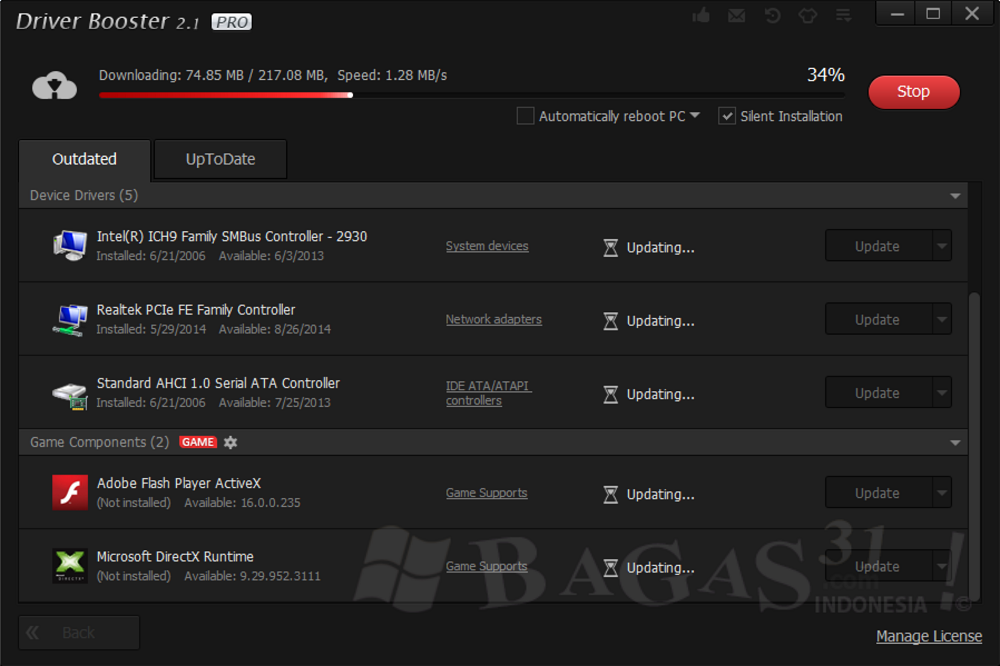Click the thumbs-up like icon
This screenshot has height=666, width=1000.
pyautogui.click(x=701, y=15)
